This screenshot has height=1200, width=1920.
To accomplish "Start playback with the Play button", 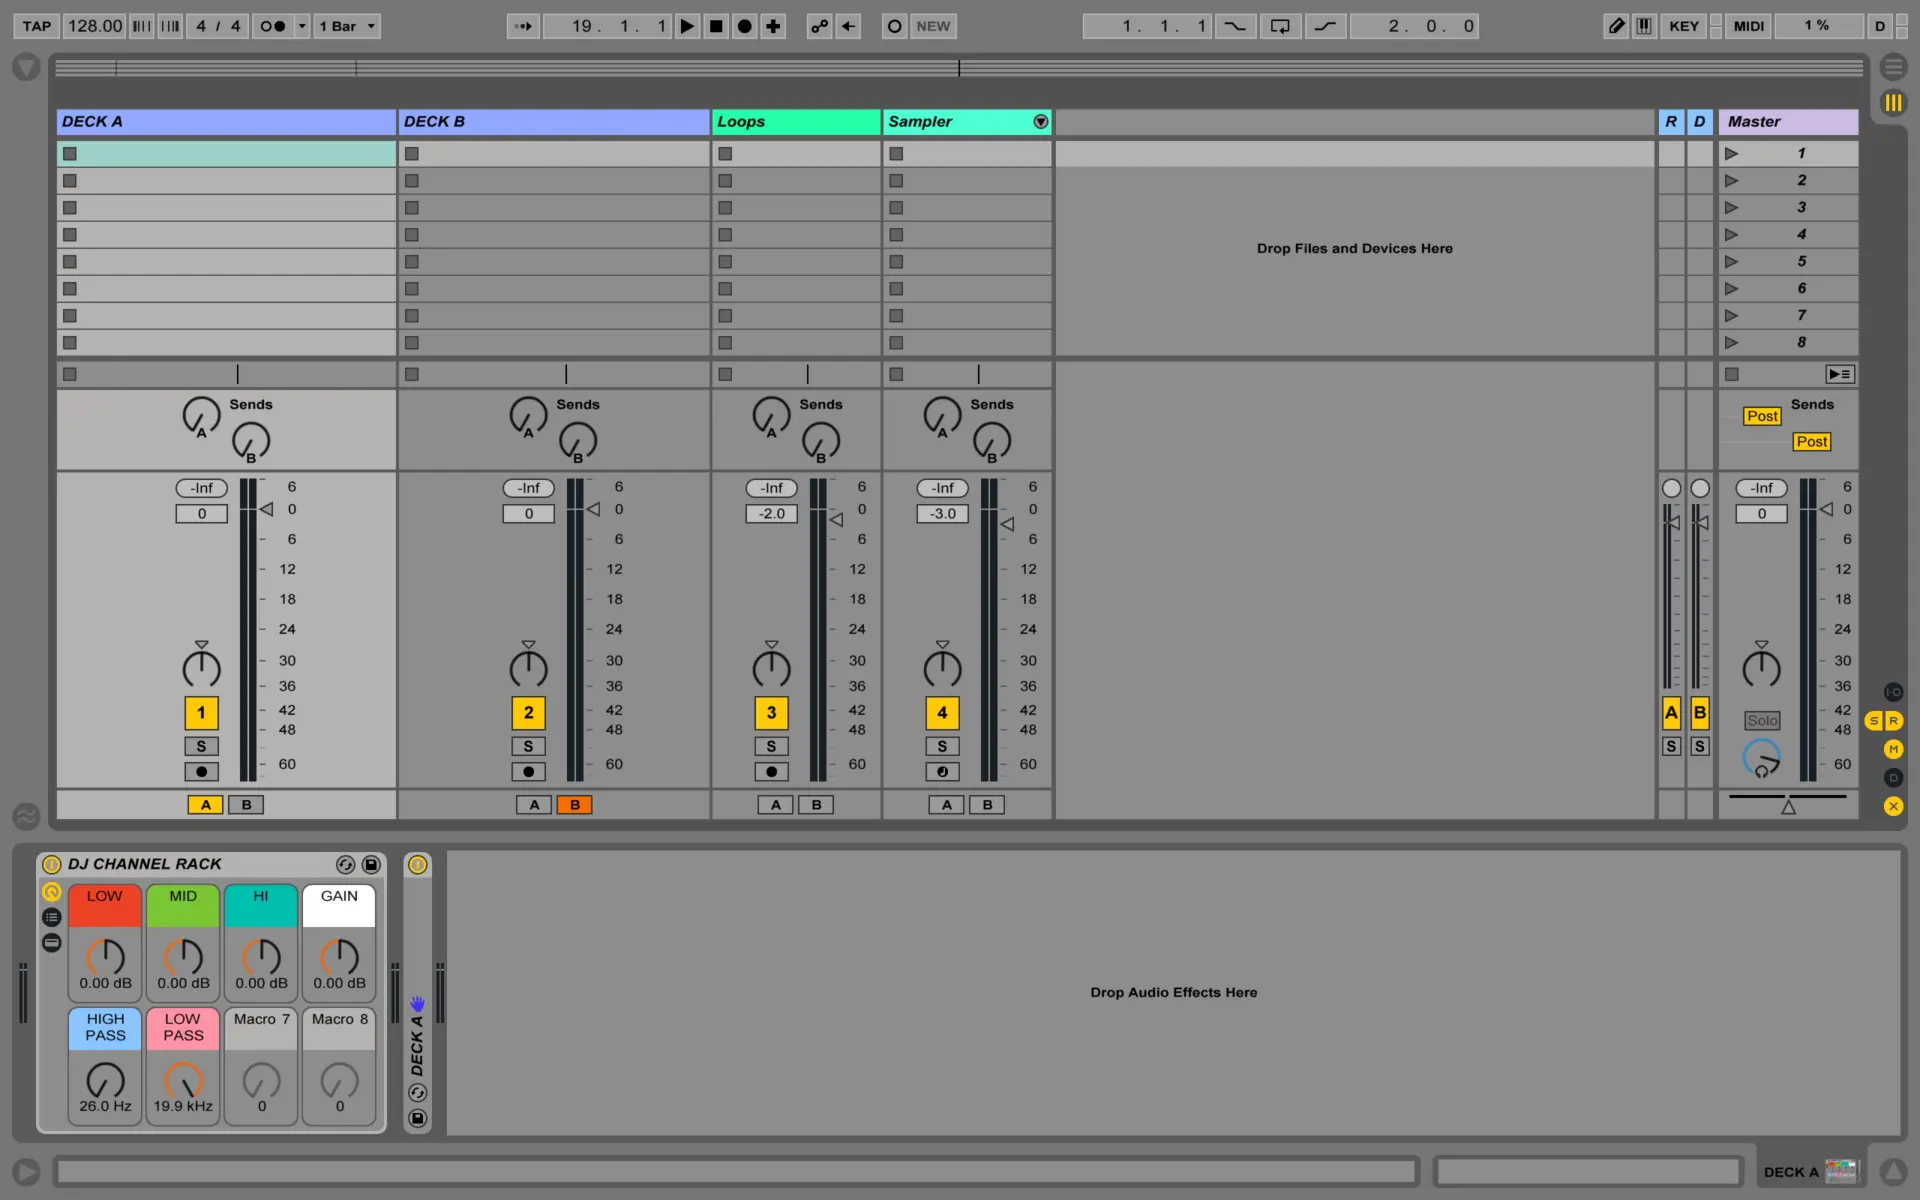I will (x=687, y=26).
